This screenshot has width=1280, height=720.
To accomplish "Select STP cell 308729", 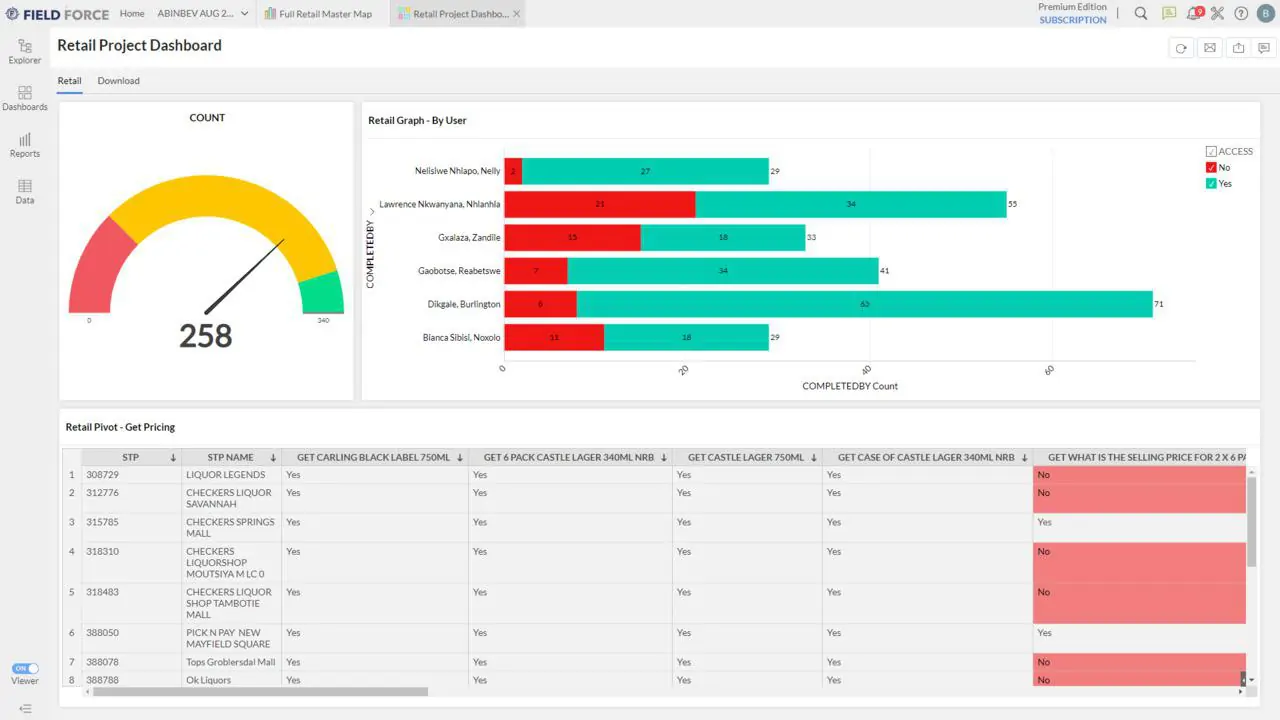I will [131, 475].
